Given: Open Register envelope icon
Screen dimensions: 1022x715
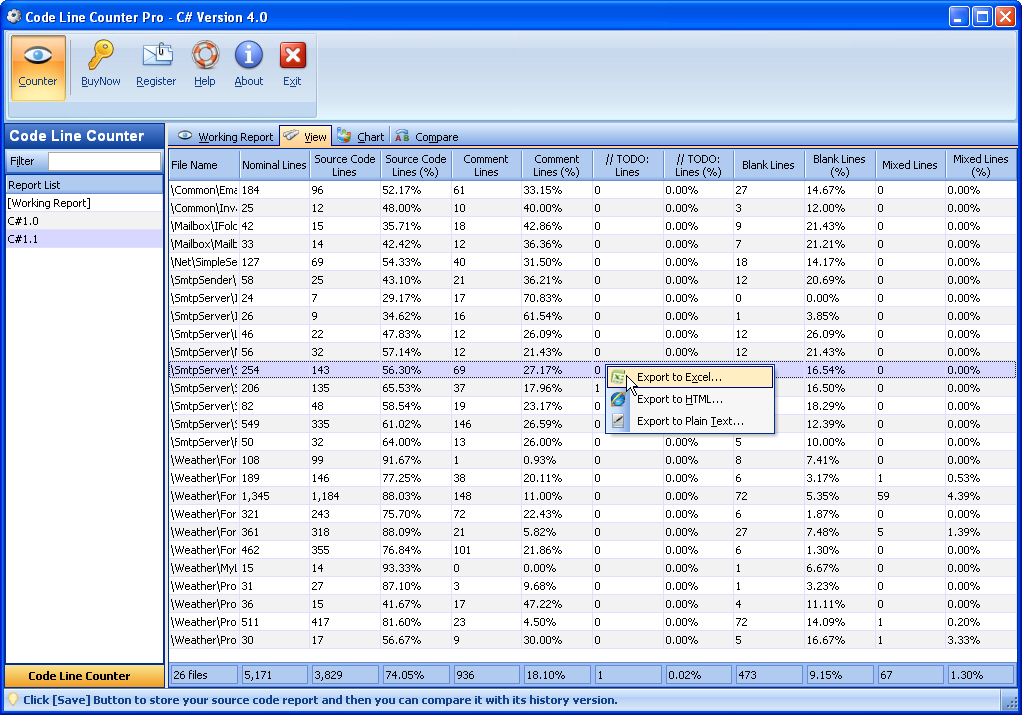Looking at the screenshot, I should point(157,55).
